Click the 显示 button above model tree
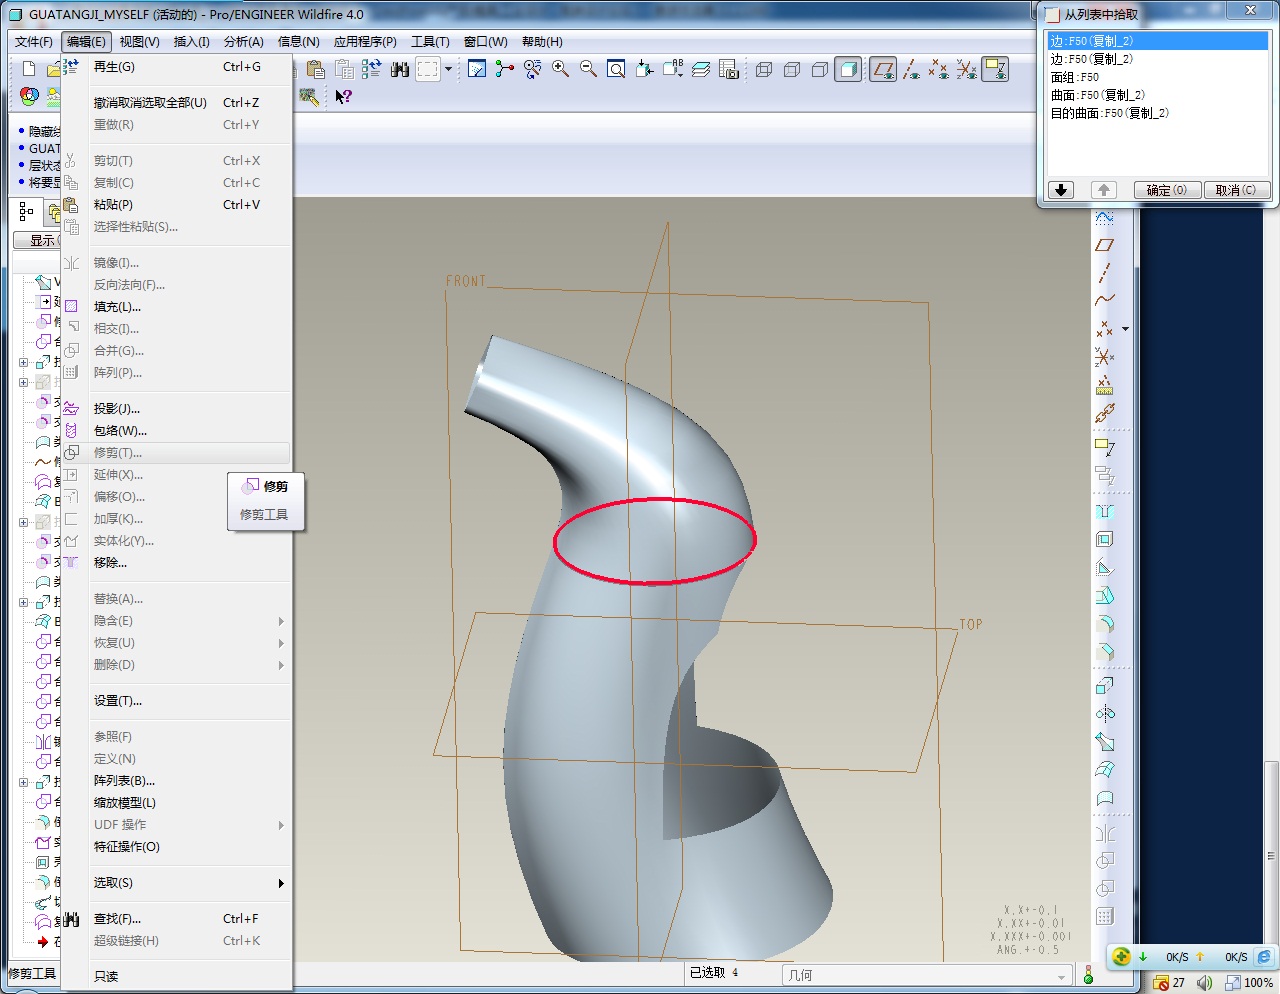Screen dimensions: 1280x994 click(37, 240)
